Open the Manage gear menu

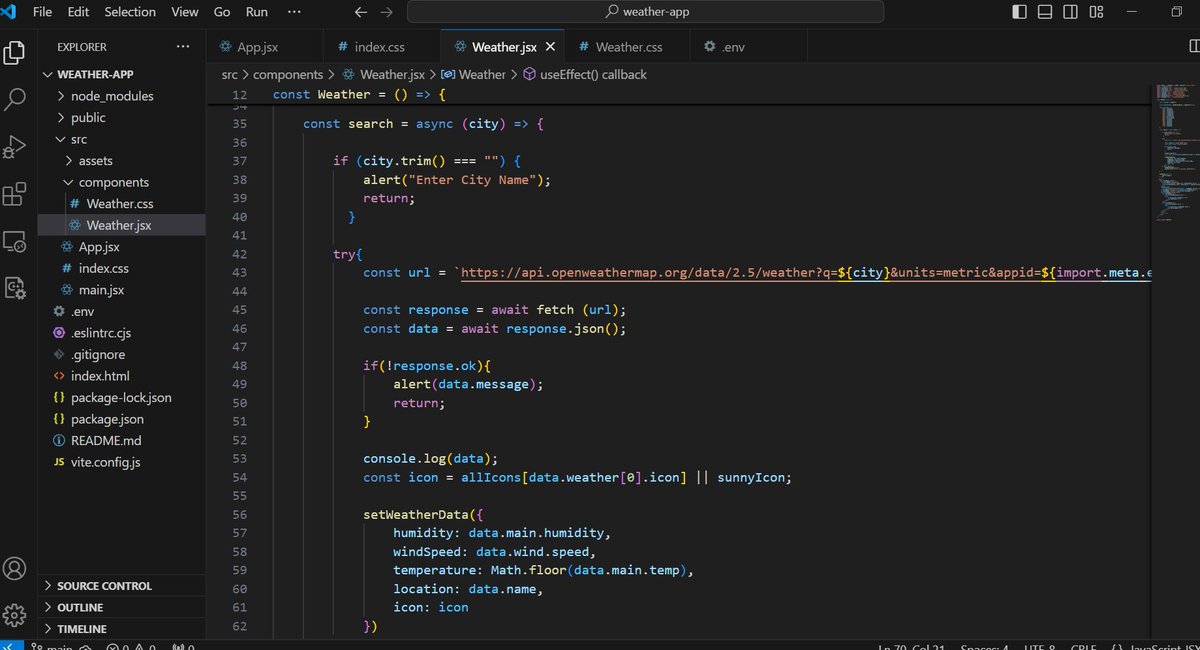15,614
